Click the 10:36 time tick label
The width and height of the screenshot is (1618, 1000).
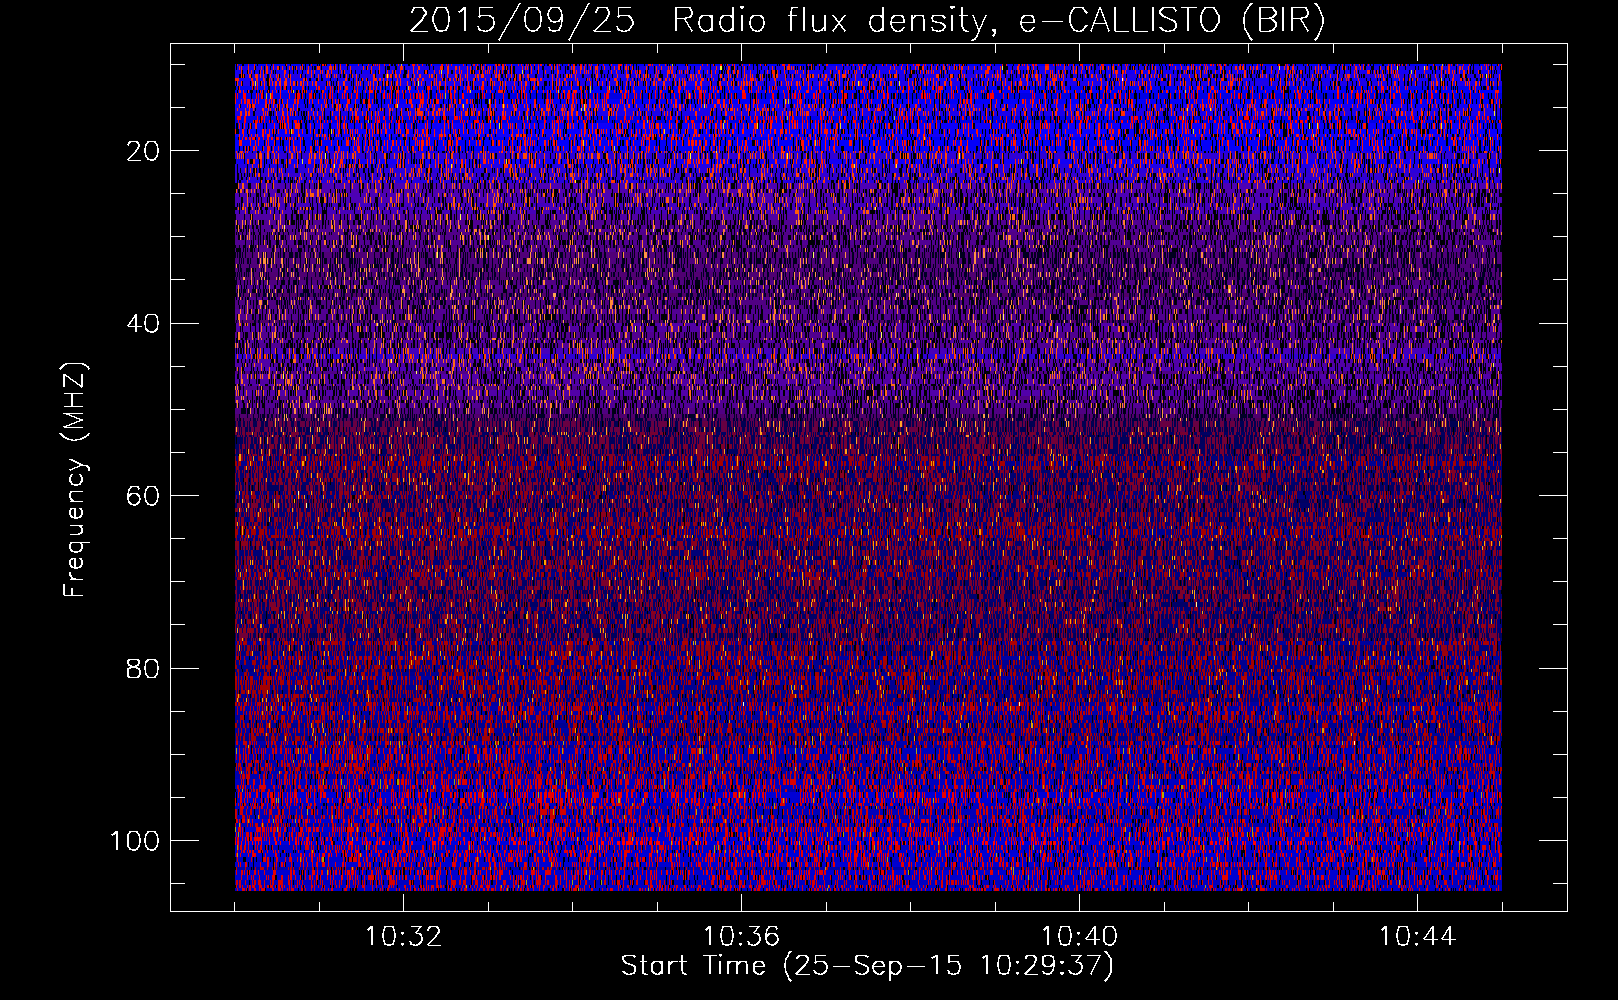[741, 937]
